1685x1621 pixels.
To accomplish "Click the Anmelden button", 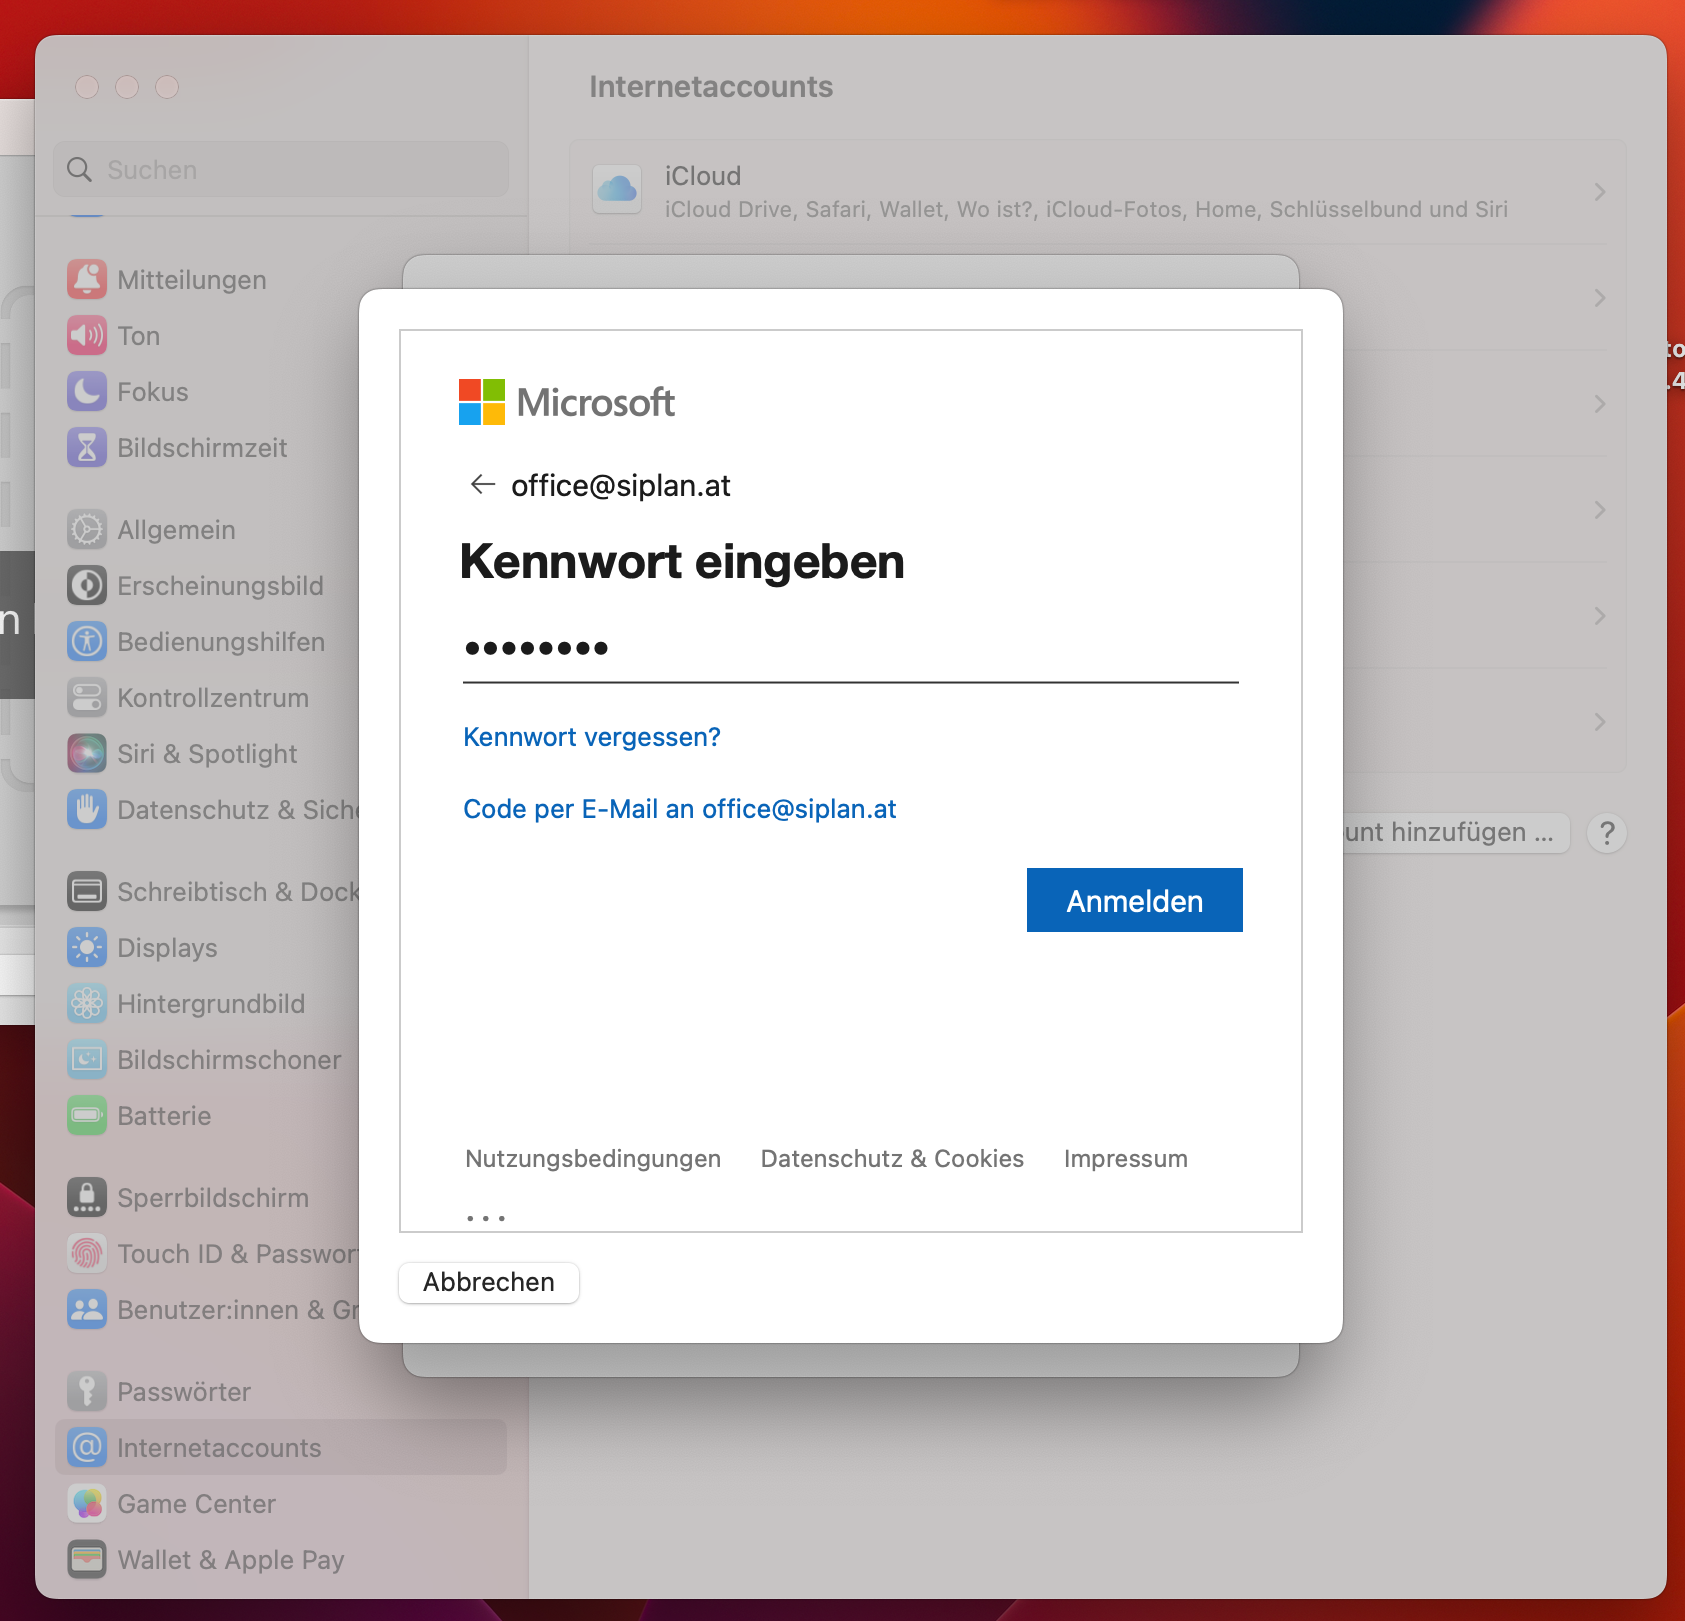I will point(1134,900).
